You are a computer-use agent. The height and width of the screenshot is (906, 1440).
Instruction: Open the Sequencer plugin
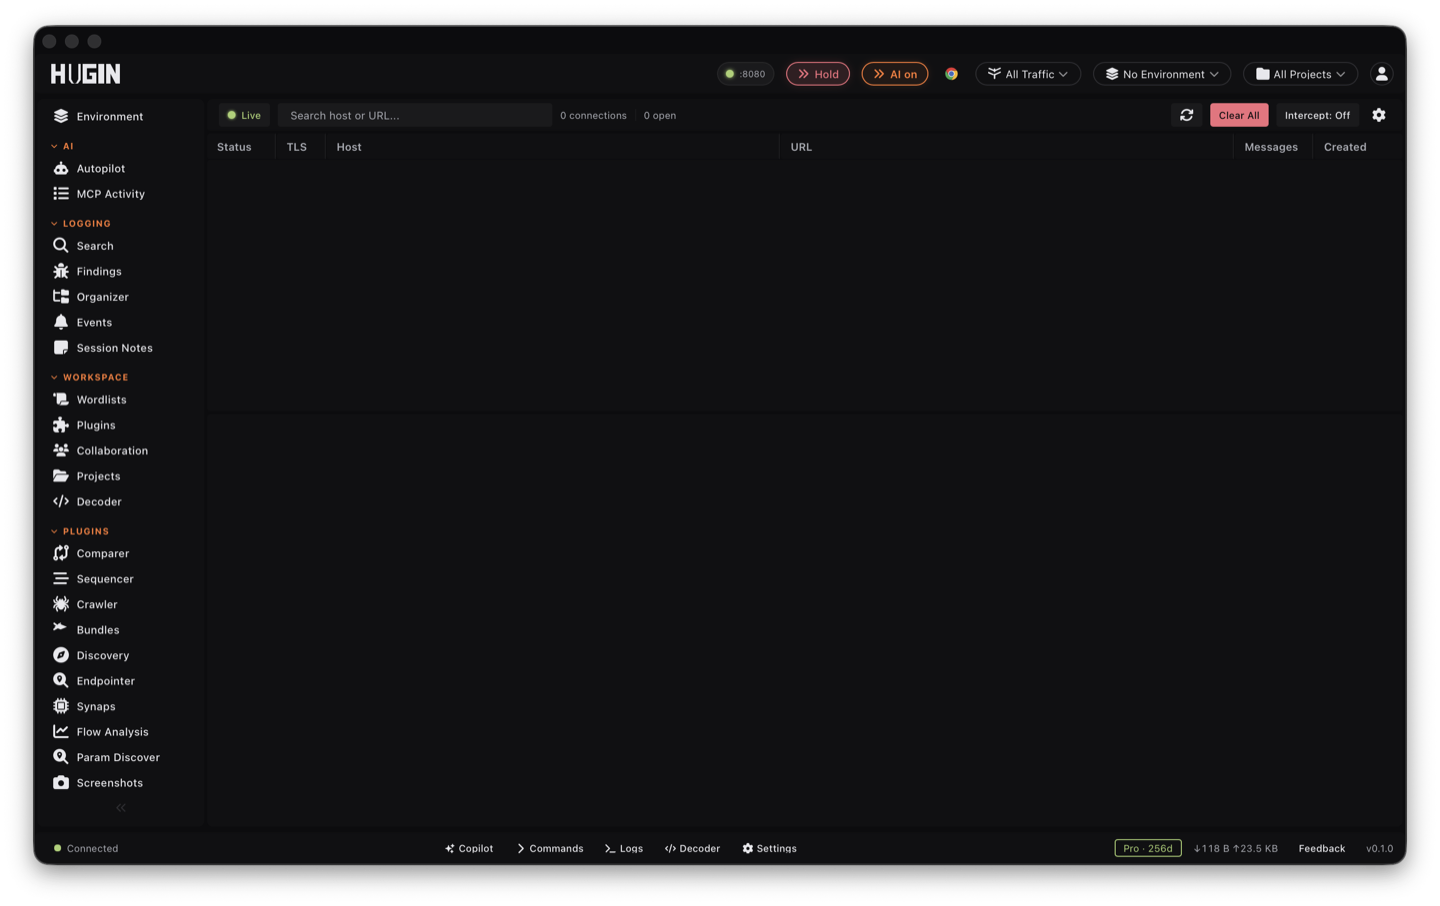93,579
